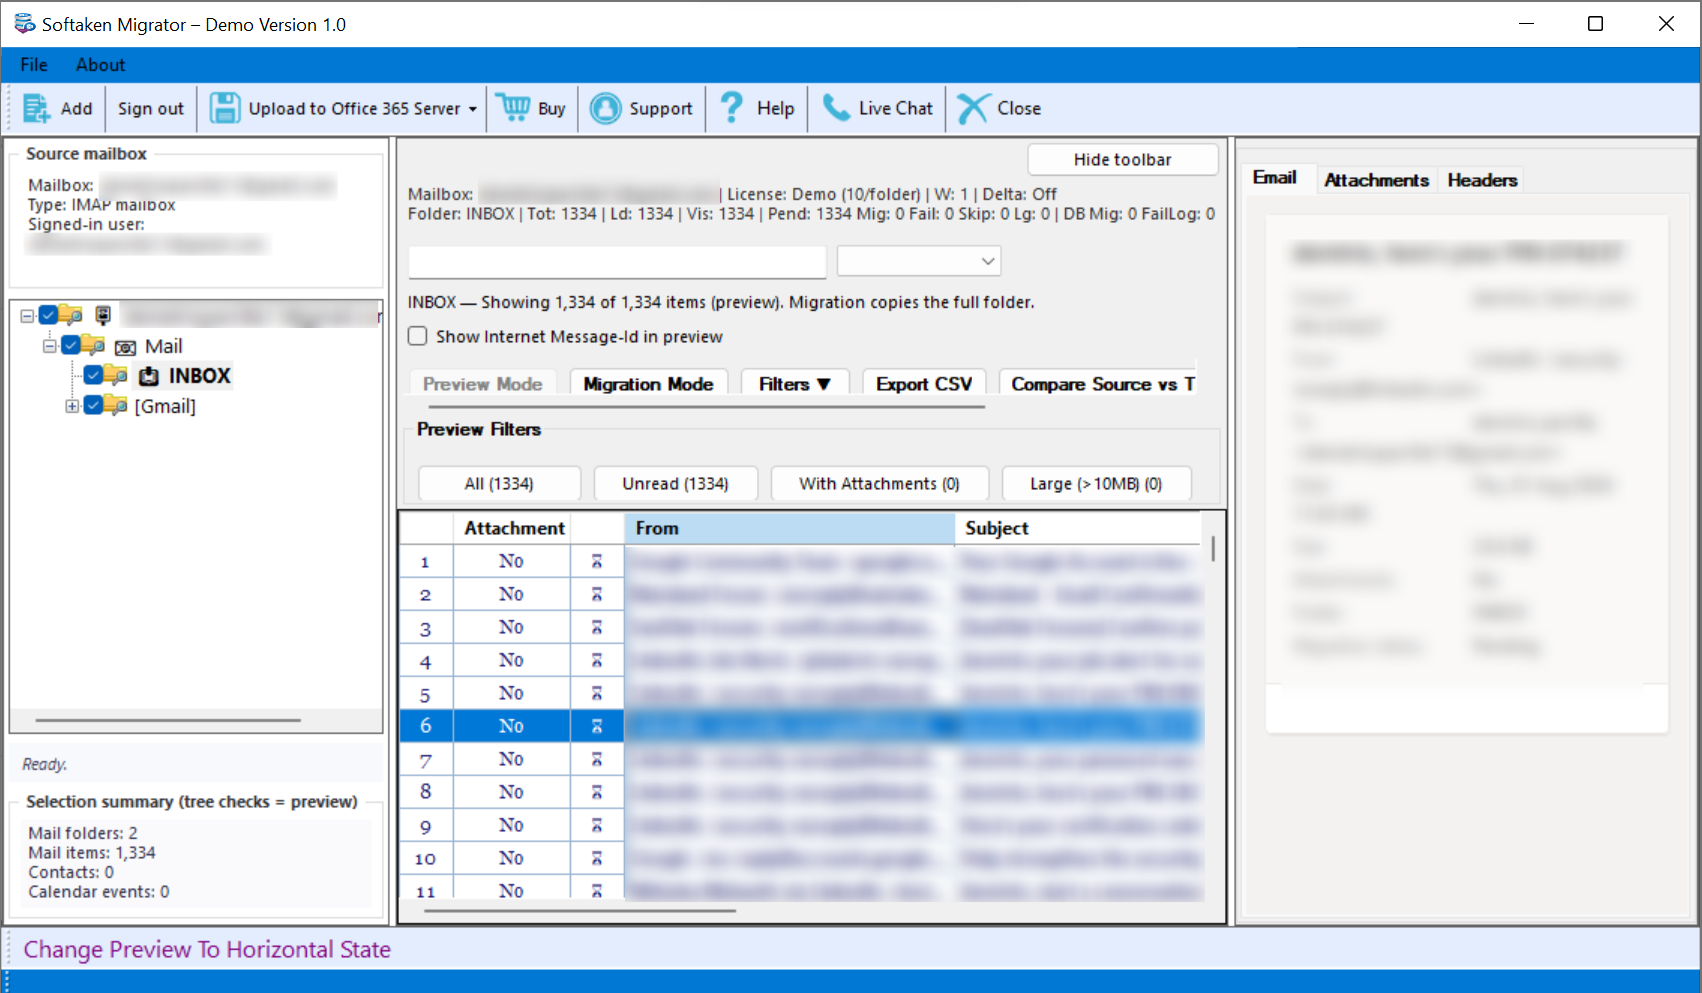Click the folder tree horizontal scrollbar
This screenshot has width=1702, height=993.
(168, 720)
